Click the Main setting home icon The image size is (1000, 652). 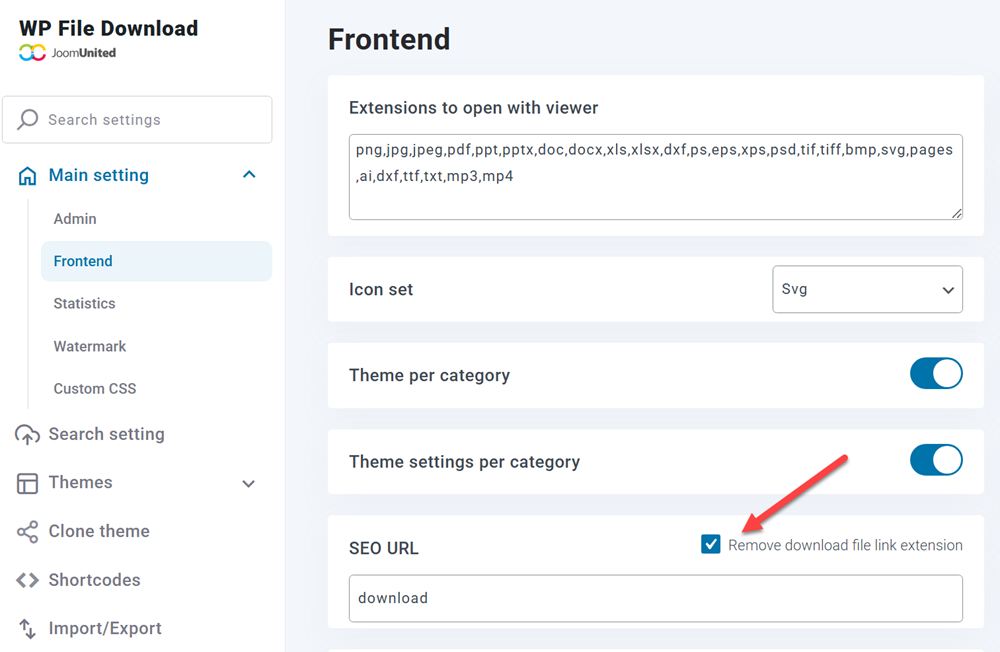(x=28, y=176)
